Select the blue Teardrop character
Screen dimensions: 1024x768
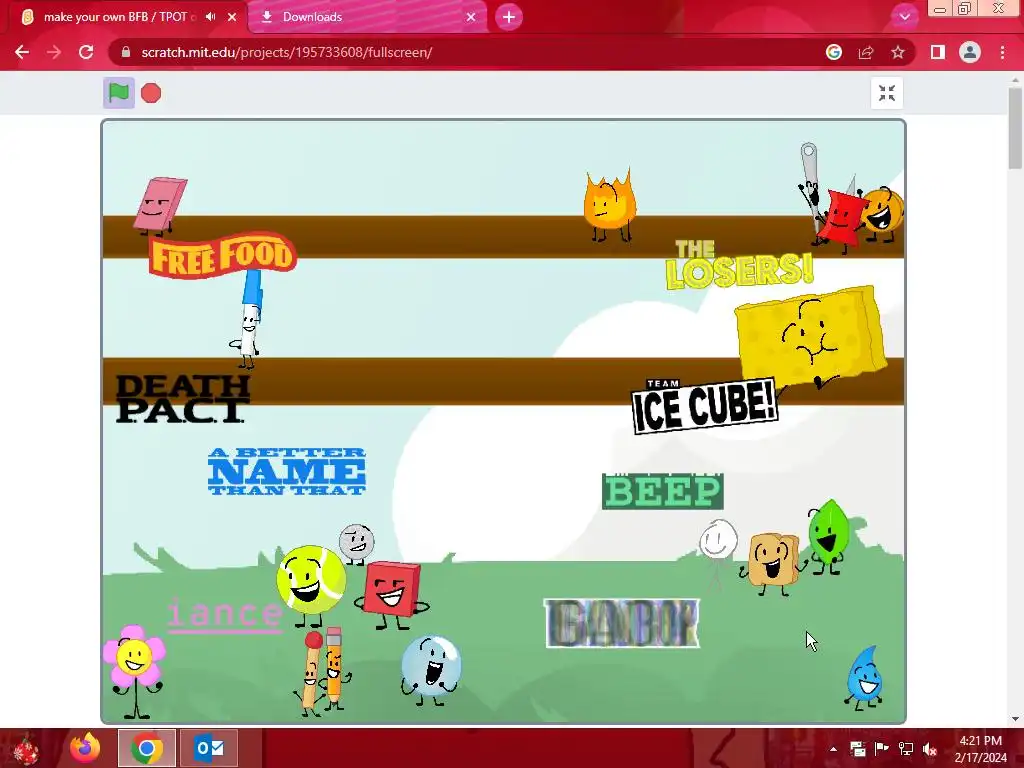(x=865, y=677)
